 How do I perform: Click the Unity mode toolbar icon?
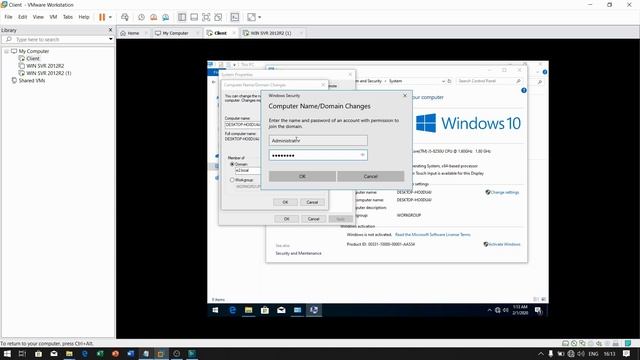[218, 17]
